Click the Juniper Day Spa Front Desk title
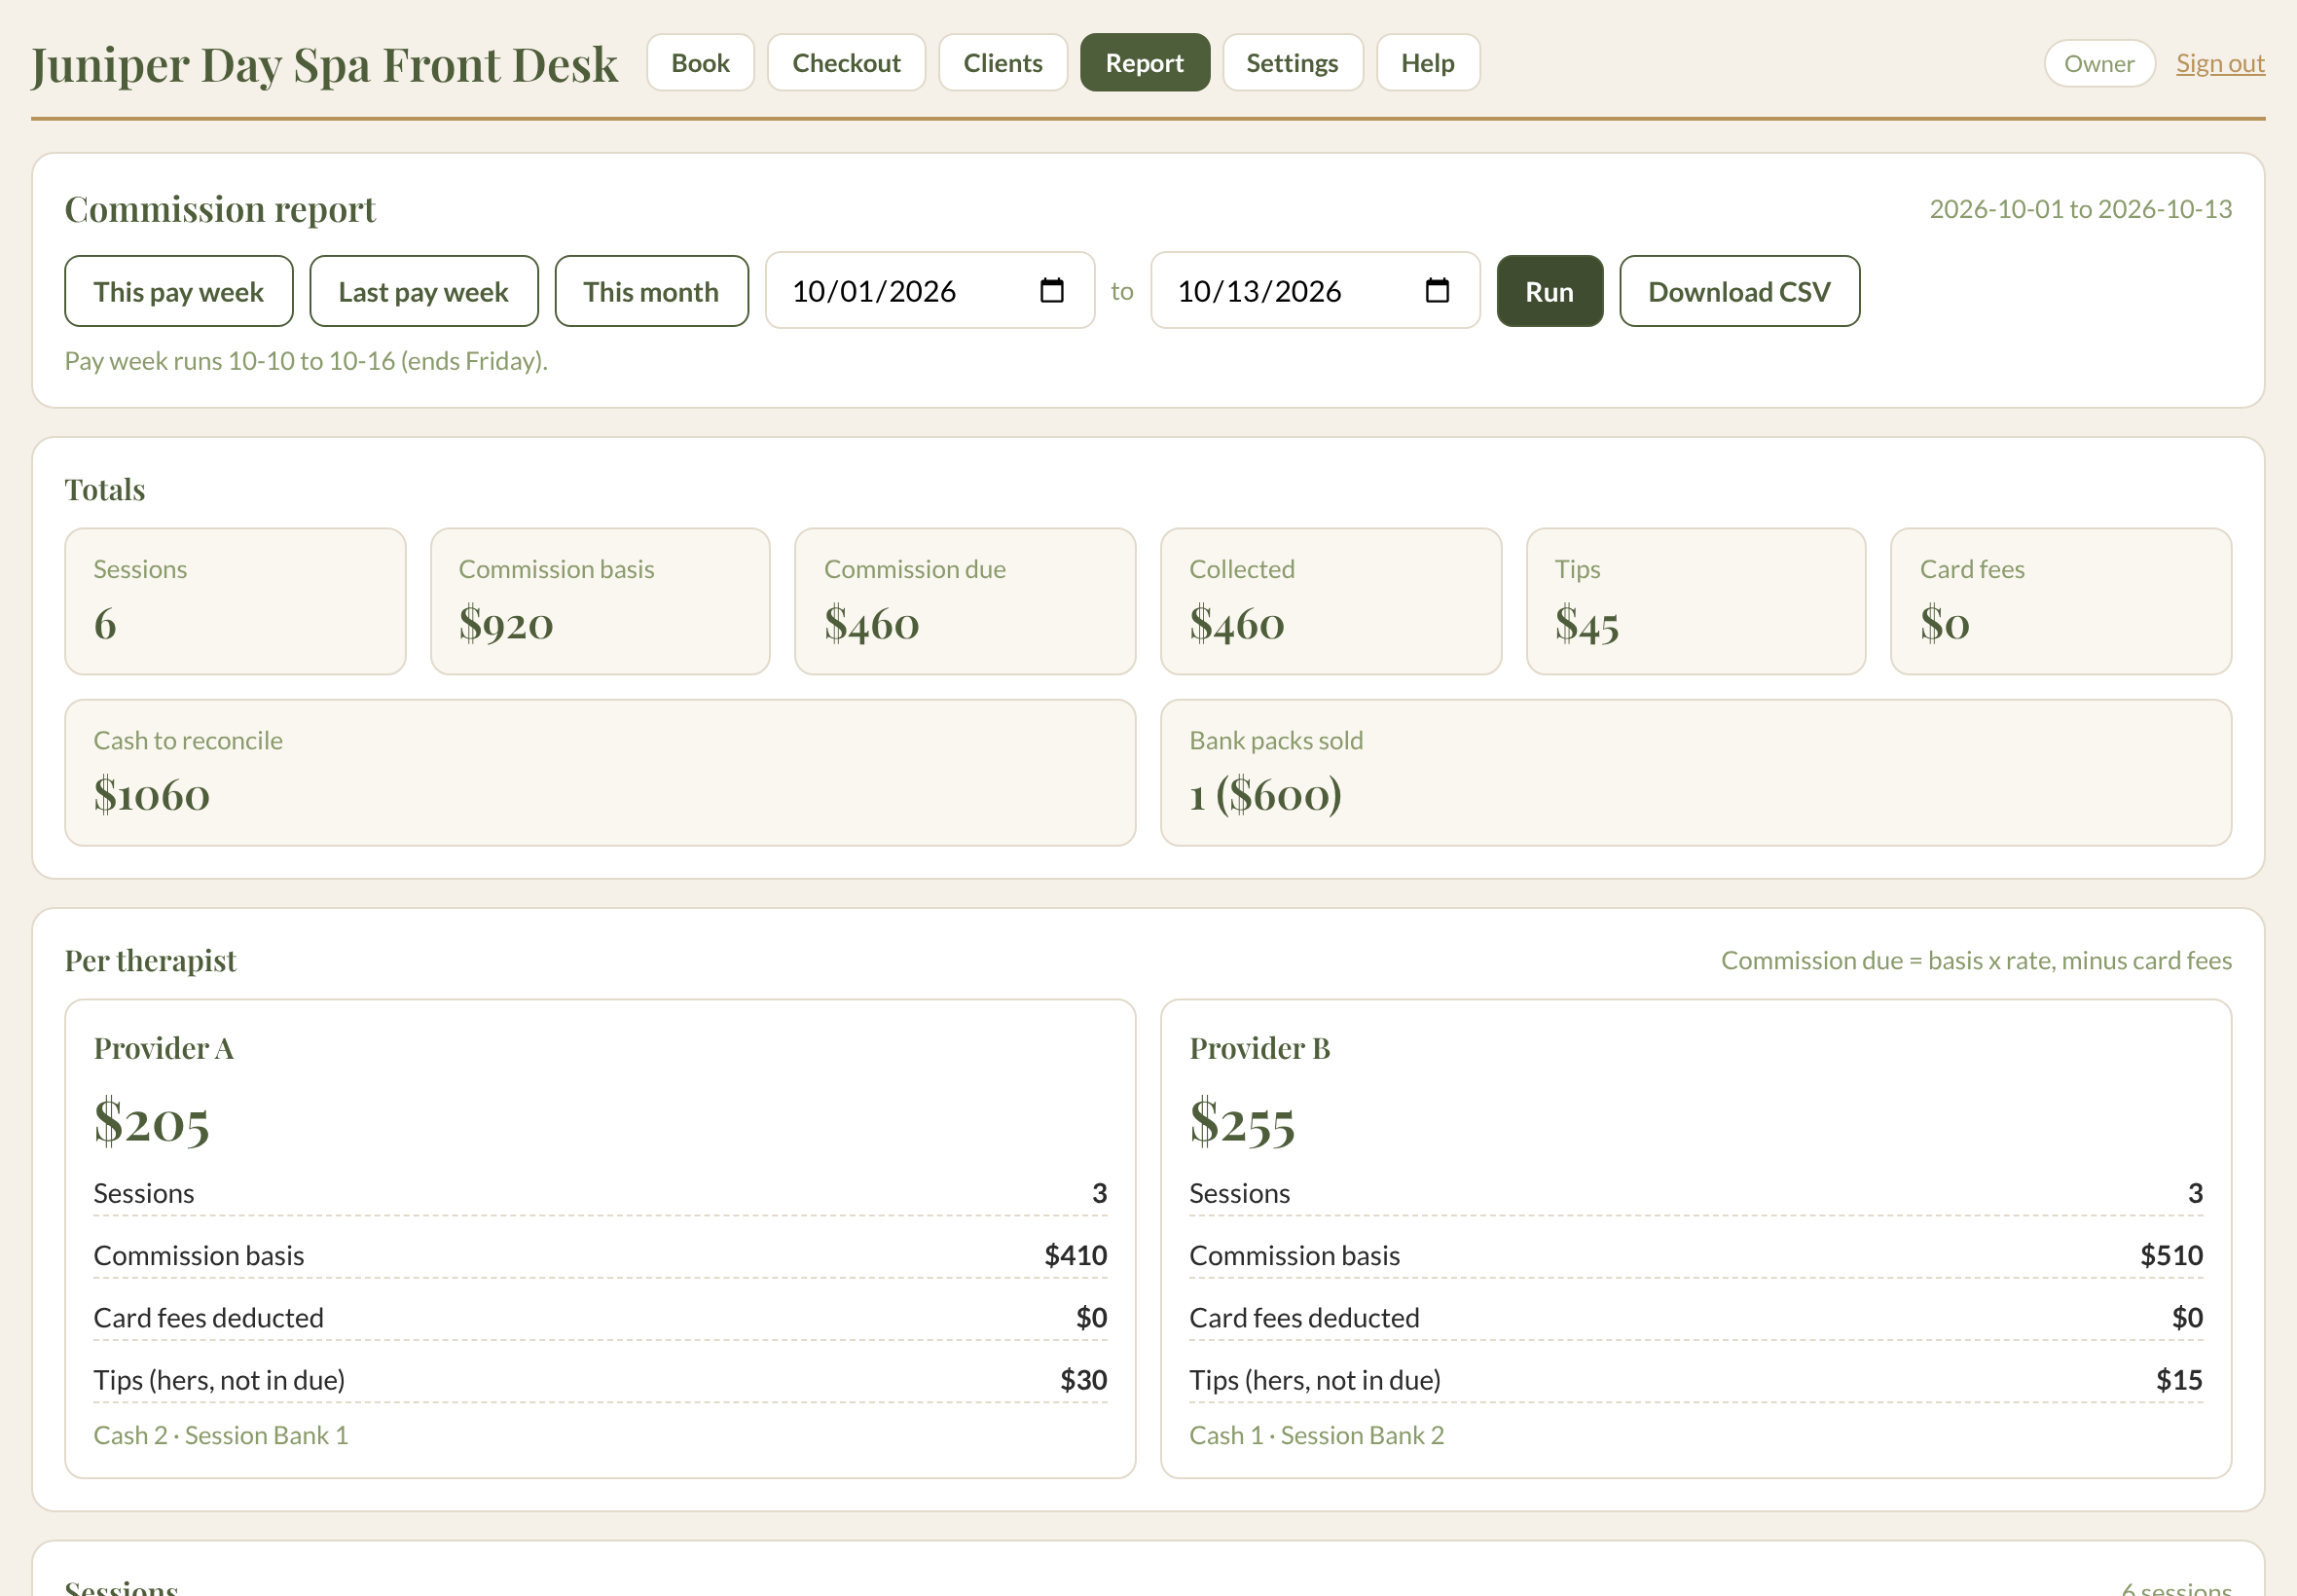 pyautogui.click(x=324, y=65)
